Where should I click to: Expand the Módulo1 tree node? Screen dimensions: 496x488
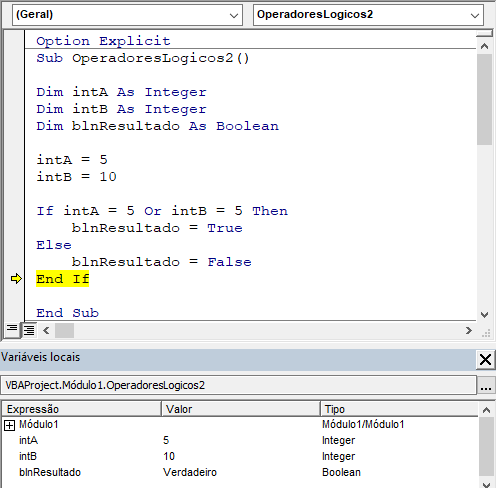pyautogui.click(x=9, y=425)
